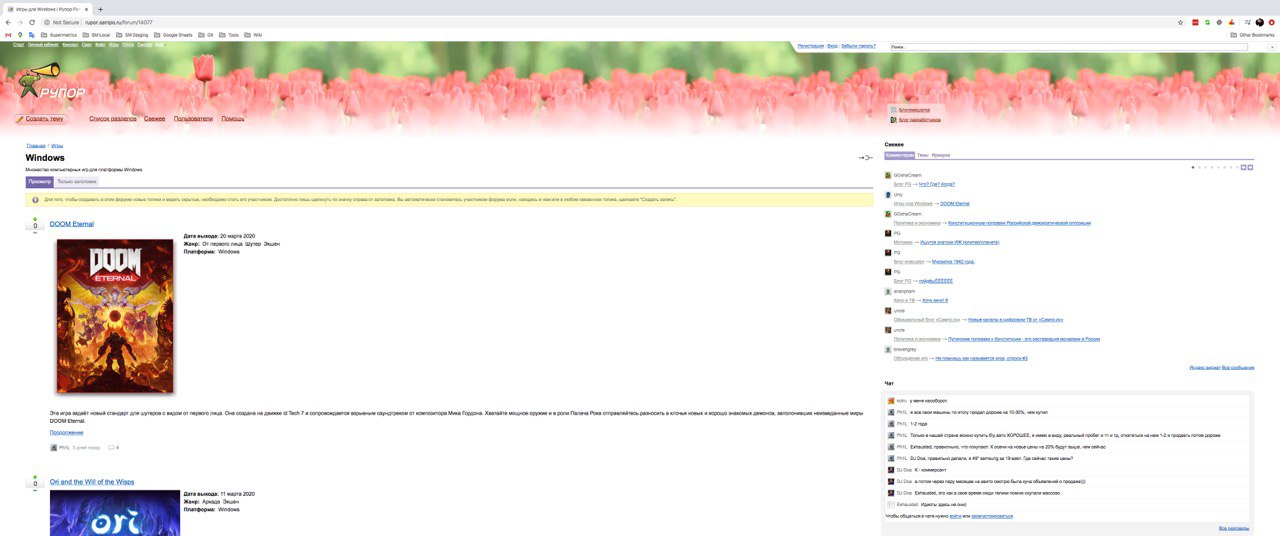Open Список разделов menu link

(112, 119)
